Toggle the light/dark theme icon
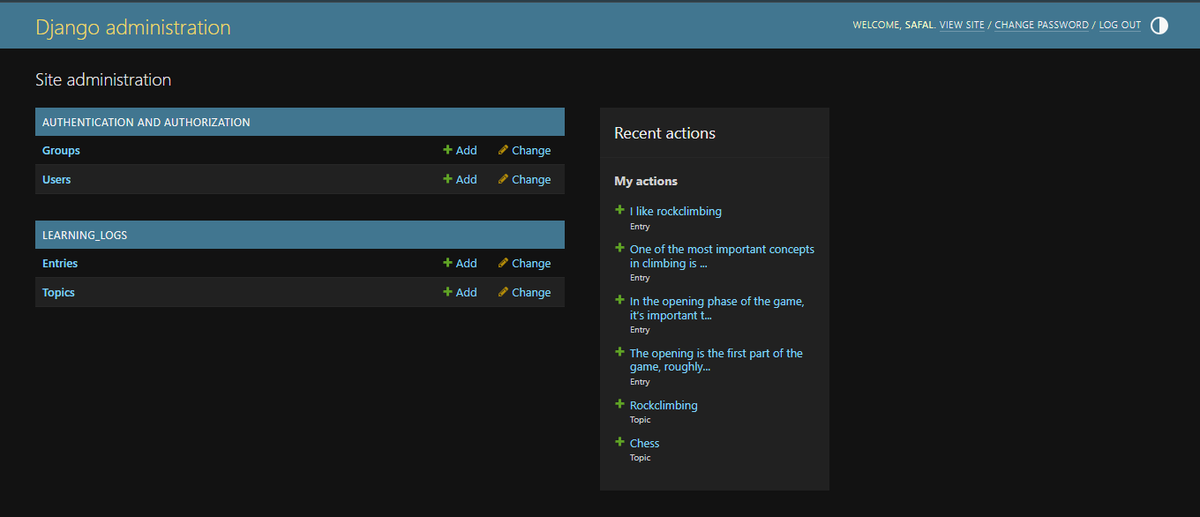This screenshot has width=1200, height=517. click(1159, 26)
